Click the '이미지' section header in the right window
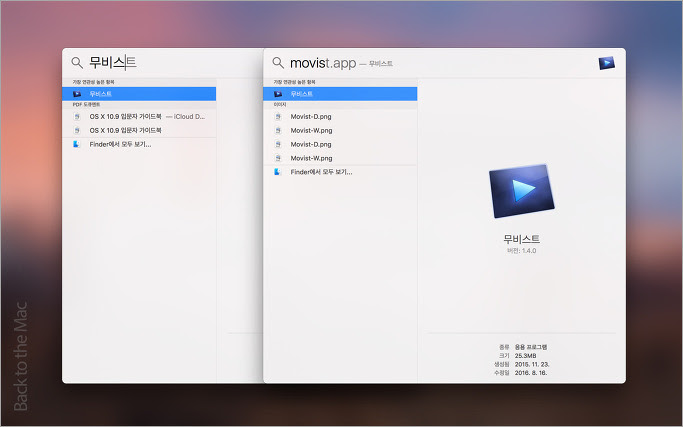683x427 pixels. (x=280, y=105)
